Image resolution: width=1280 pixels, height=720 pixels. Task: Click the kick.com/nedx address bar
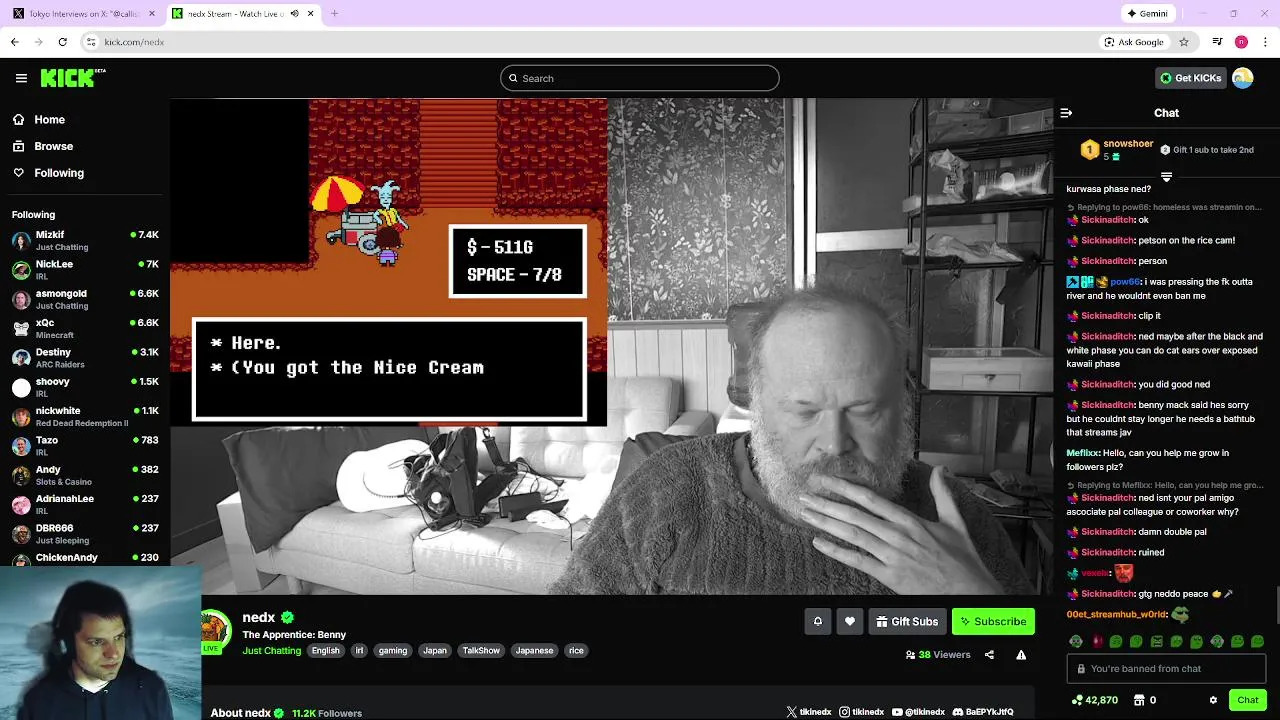[x=590, y=42]
